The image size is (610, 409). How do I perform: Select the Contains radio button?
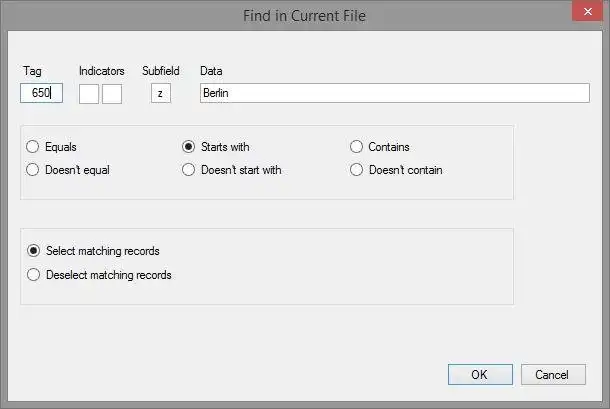click(x=356, y=147)
